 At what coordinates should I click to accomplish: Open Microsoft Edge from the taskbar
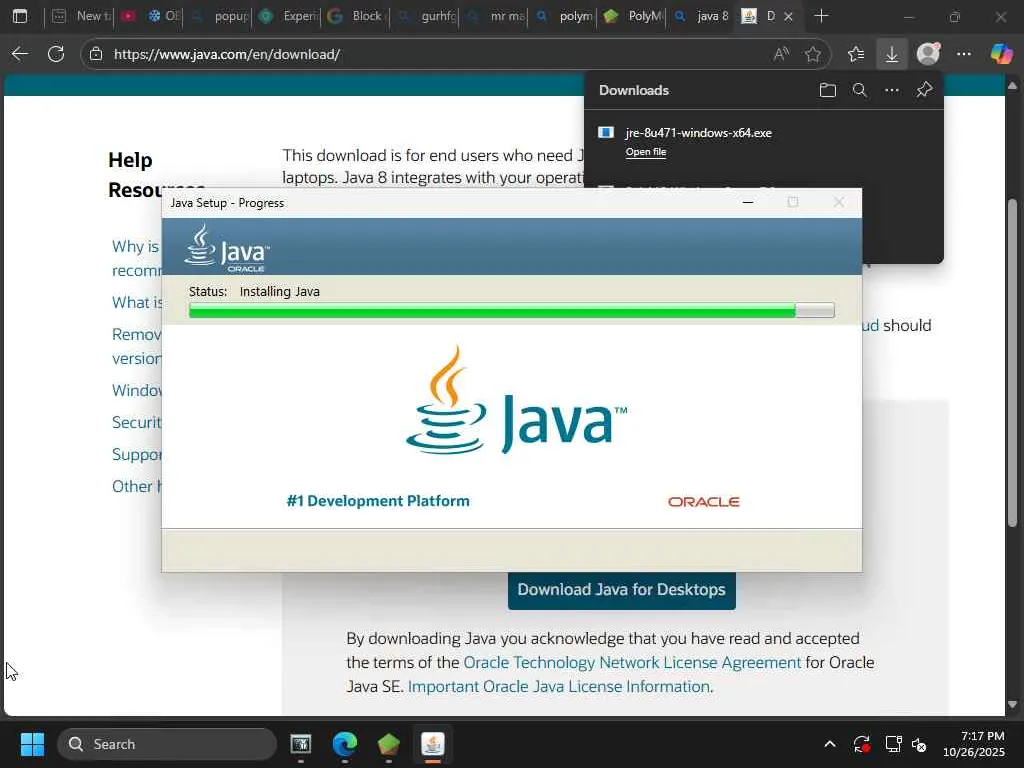(x=344, y=744)
